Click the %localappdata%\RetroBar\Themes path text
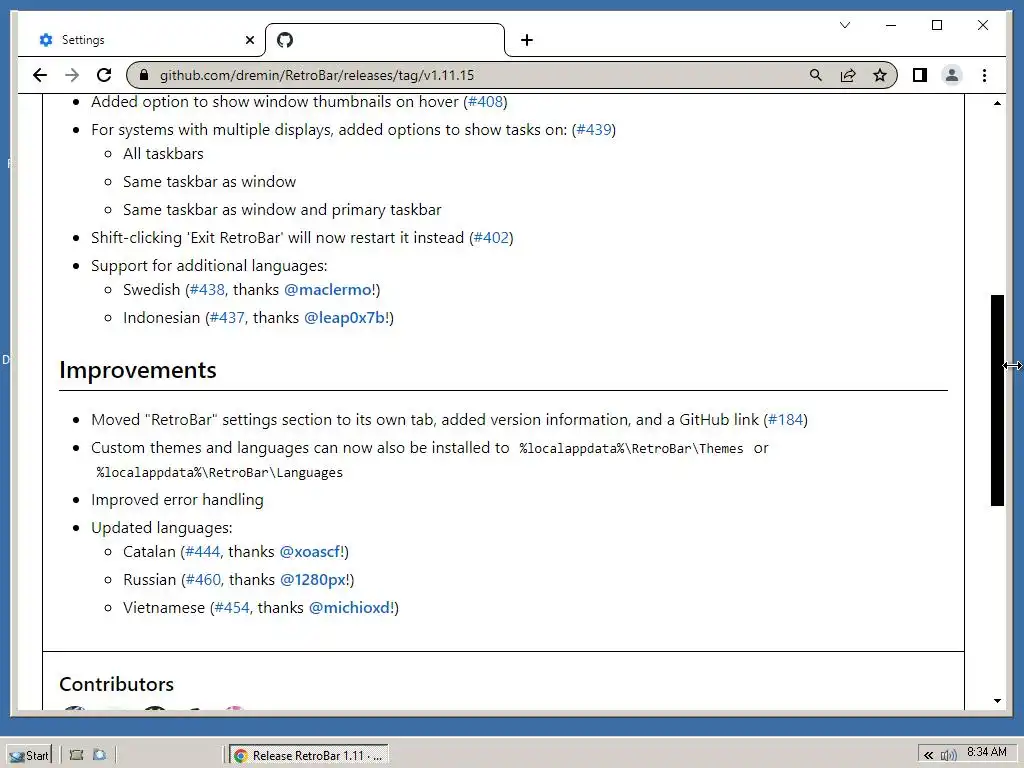 (x=631, y=449)
